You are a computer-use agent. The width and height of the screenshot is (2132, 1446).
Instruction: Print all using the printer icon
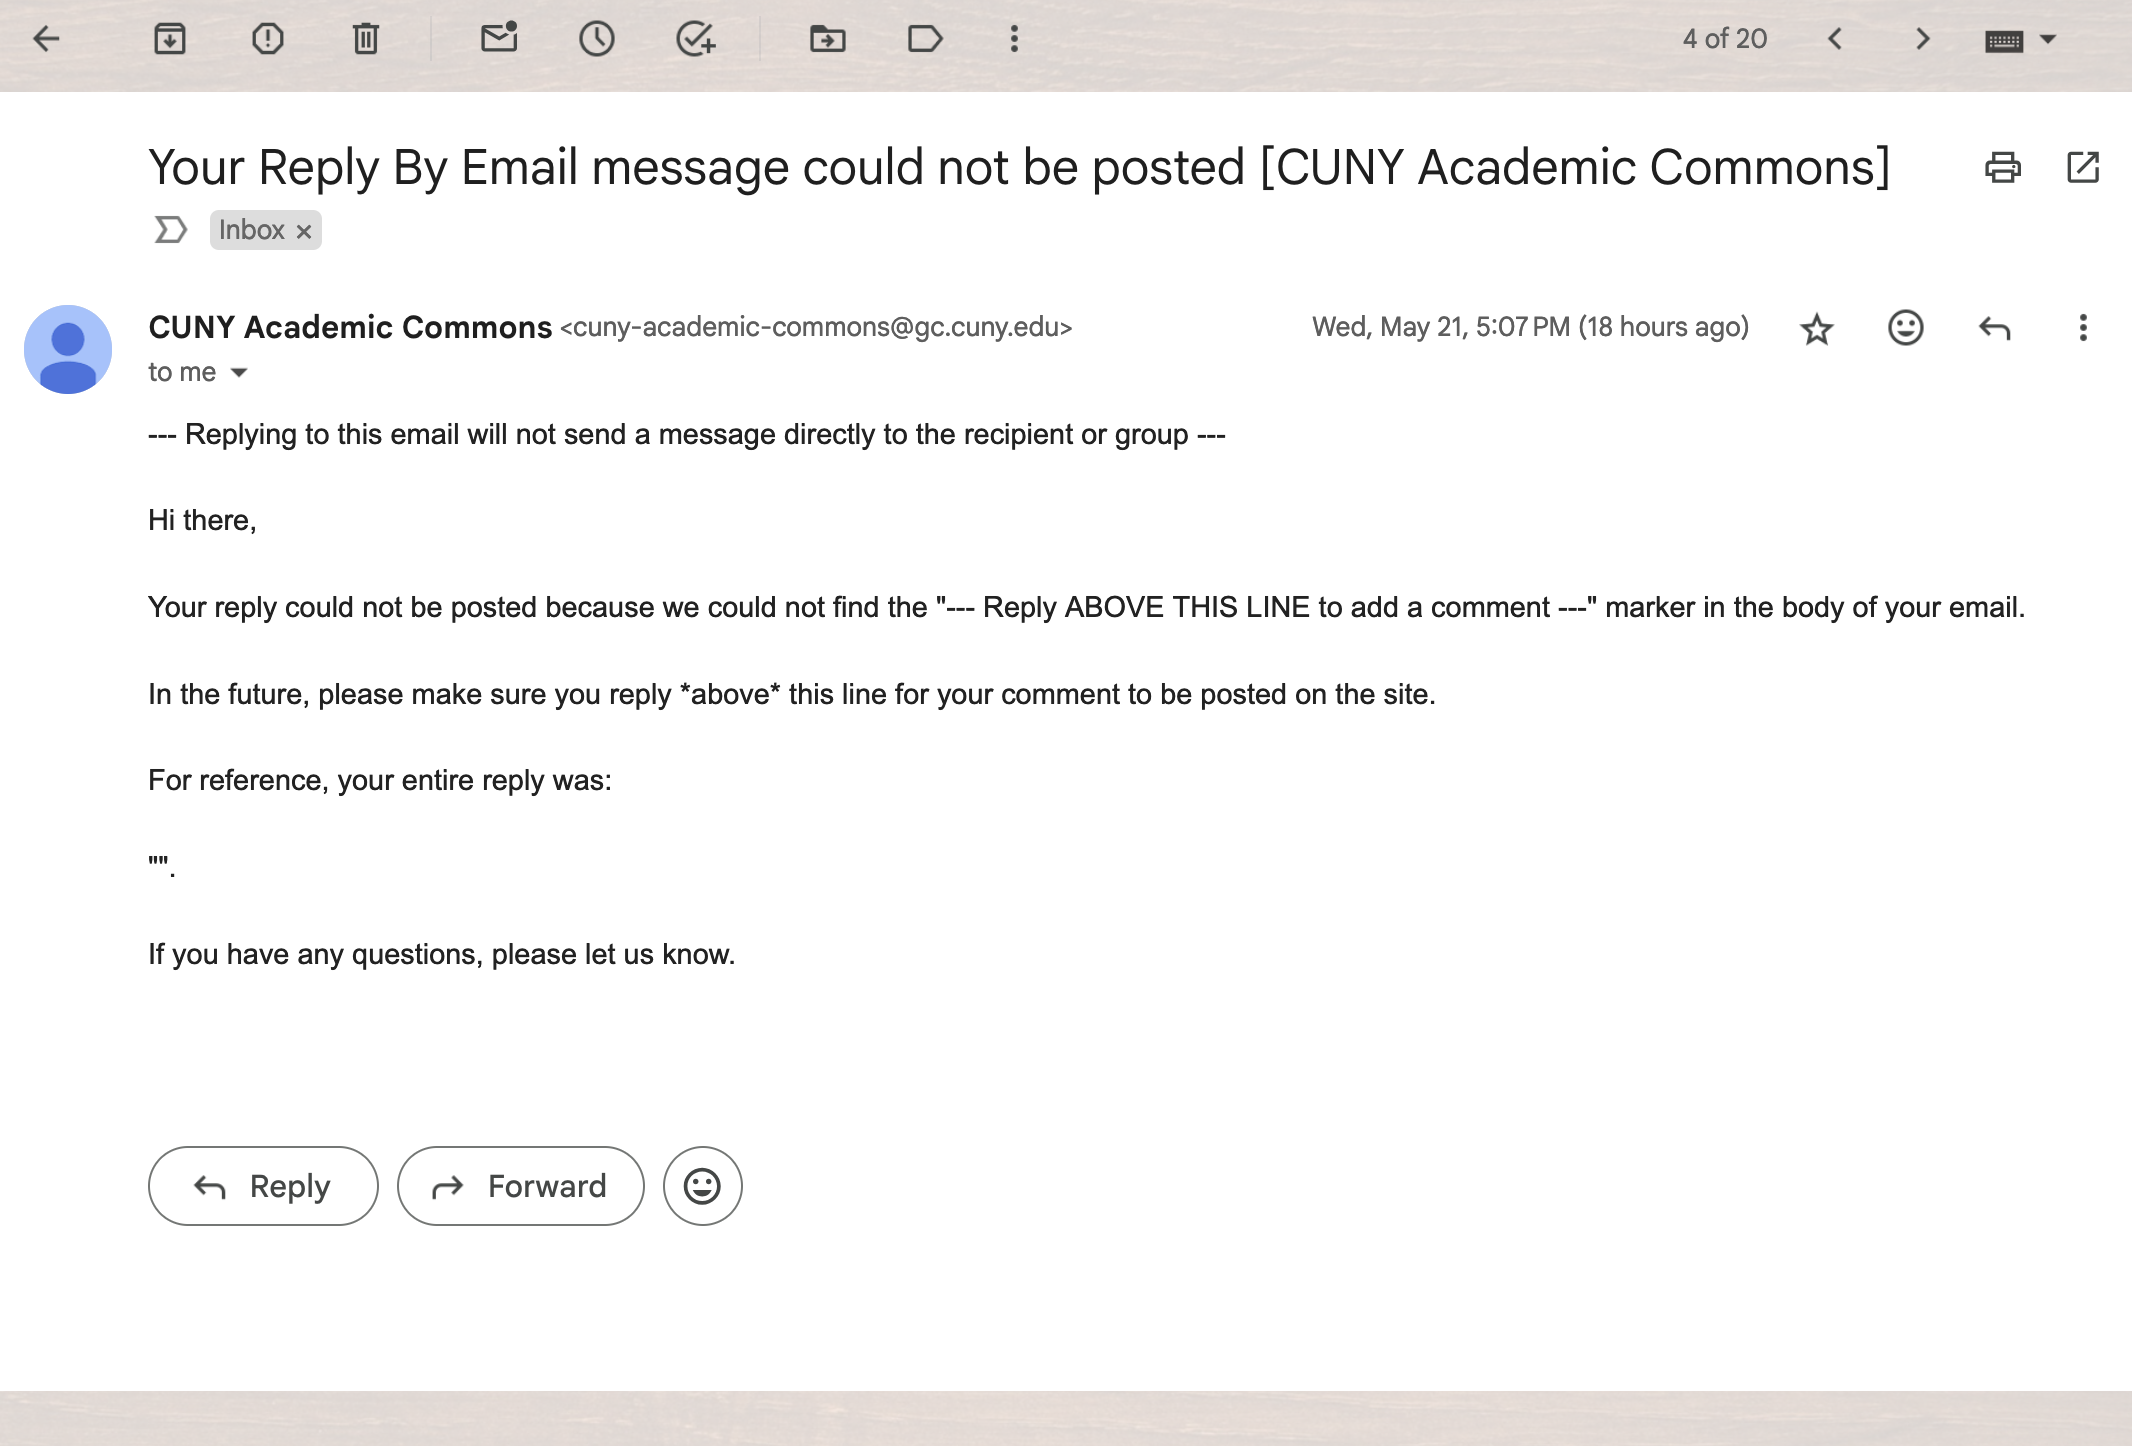(2003, 167)
